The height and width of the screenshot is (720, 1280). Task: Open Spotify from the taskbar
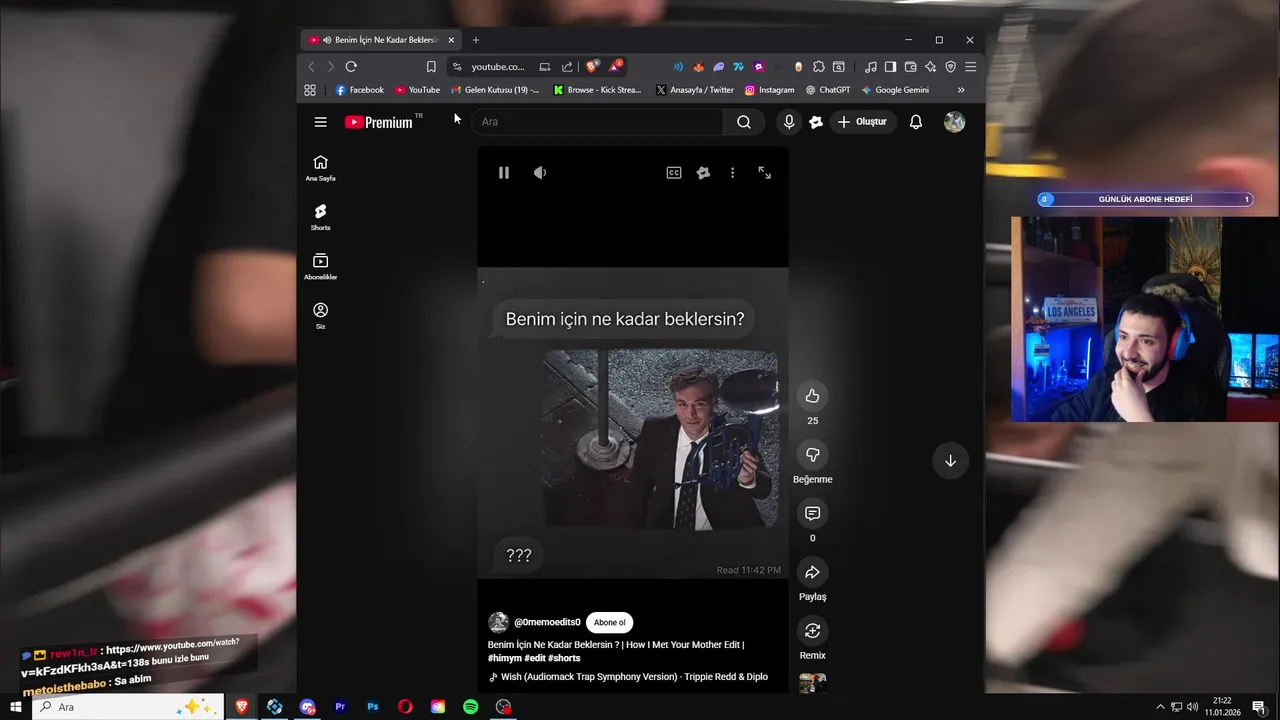471,707
